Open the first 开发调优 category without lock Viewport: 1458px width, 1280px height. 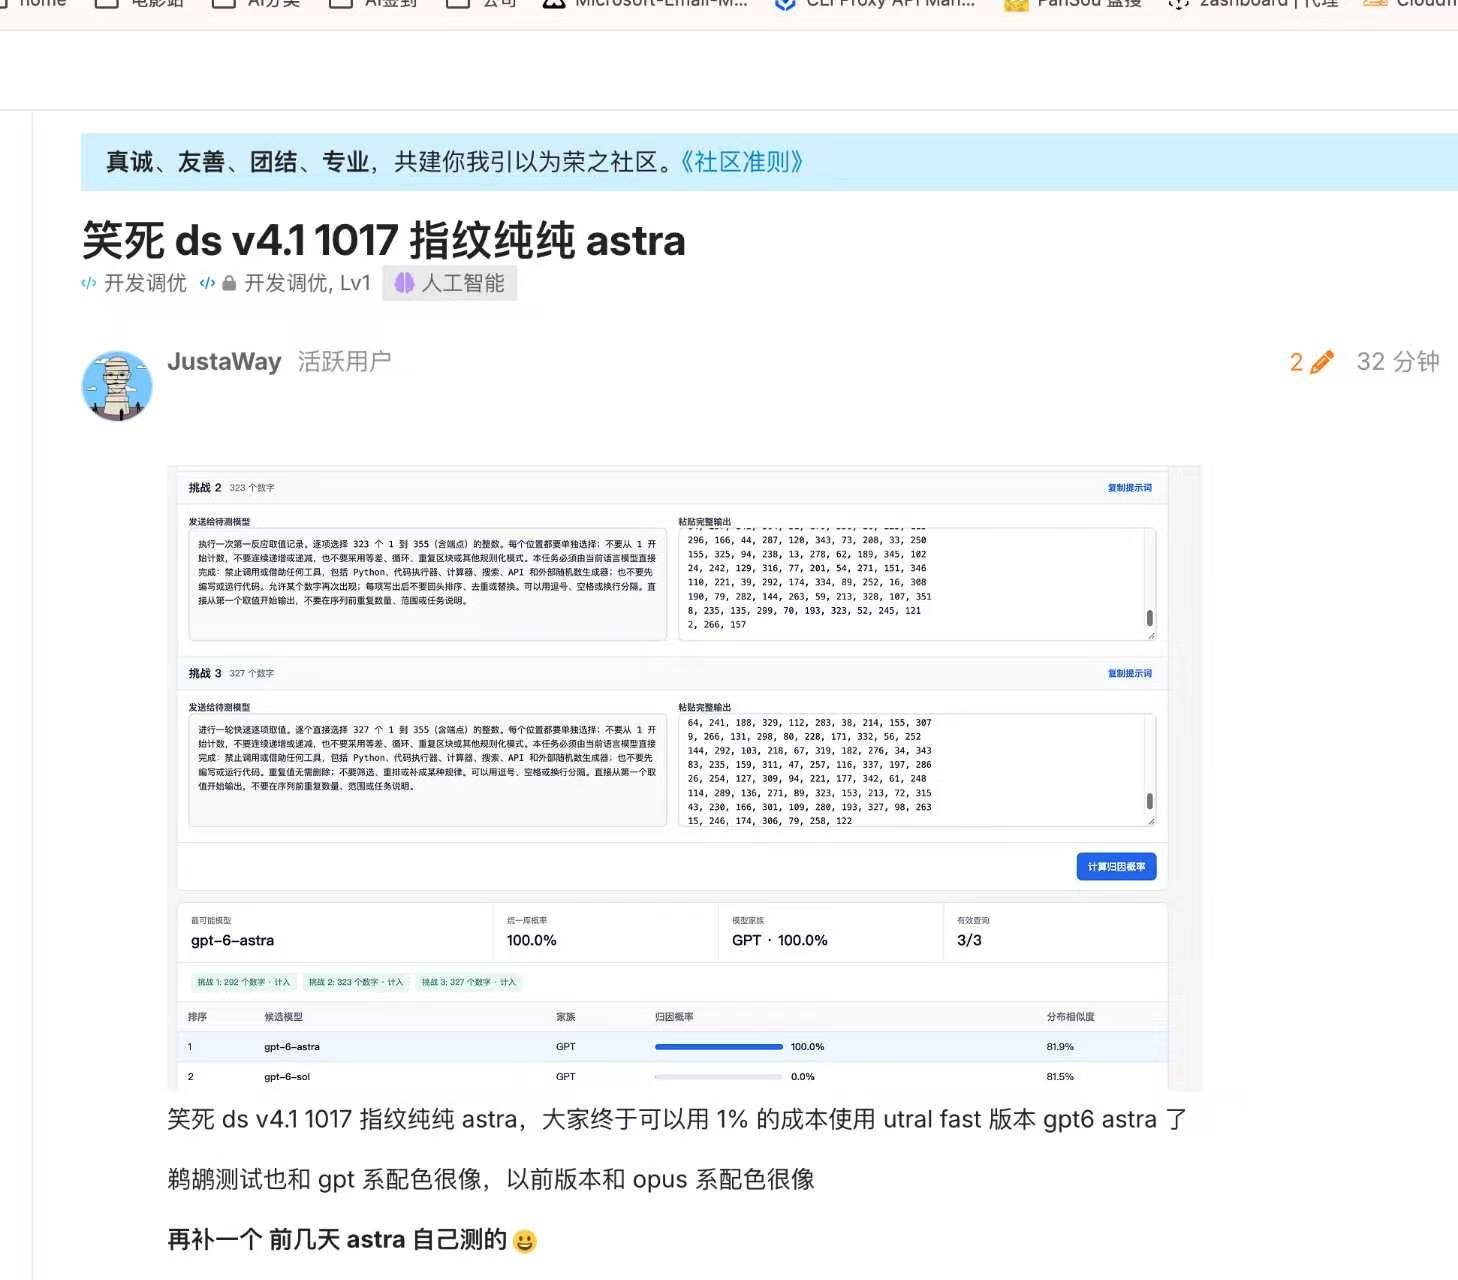[x=134, y=283]
